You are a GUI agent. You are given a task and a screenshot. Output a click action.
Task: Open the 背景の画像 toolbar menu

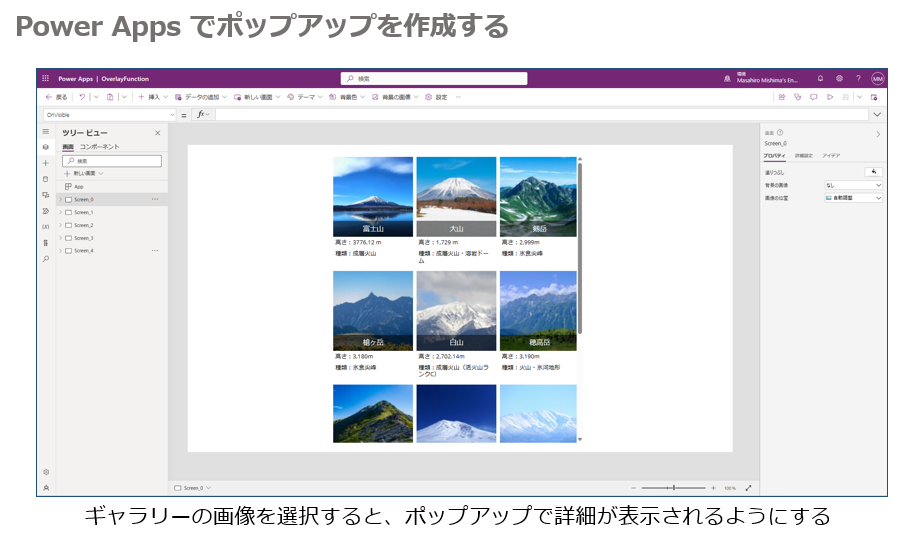click(395, 97)
